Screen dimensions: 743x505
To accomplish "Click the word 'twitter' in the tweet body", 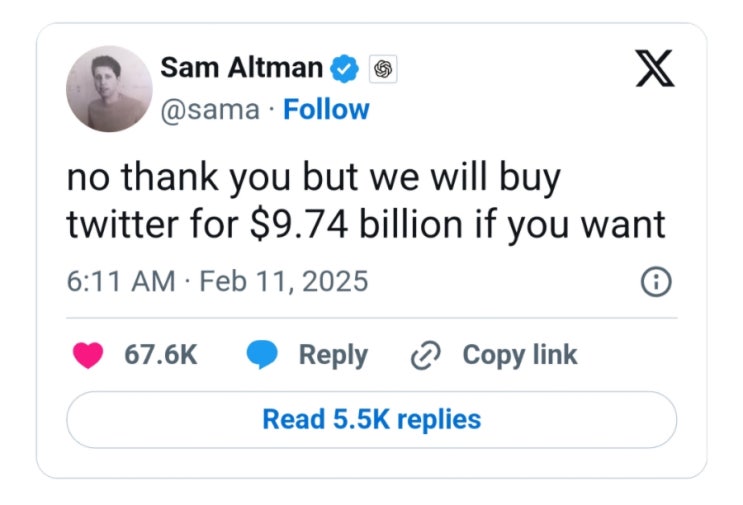I will [123, 224].
